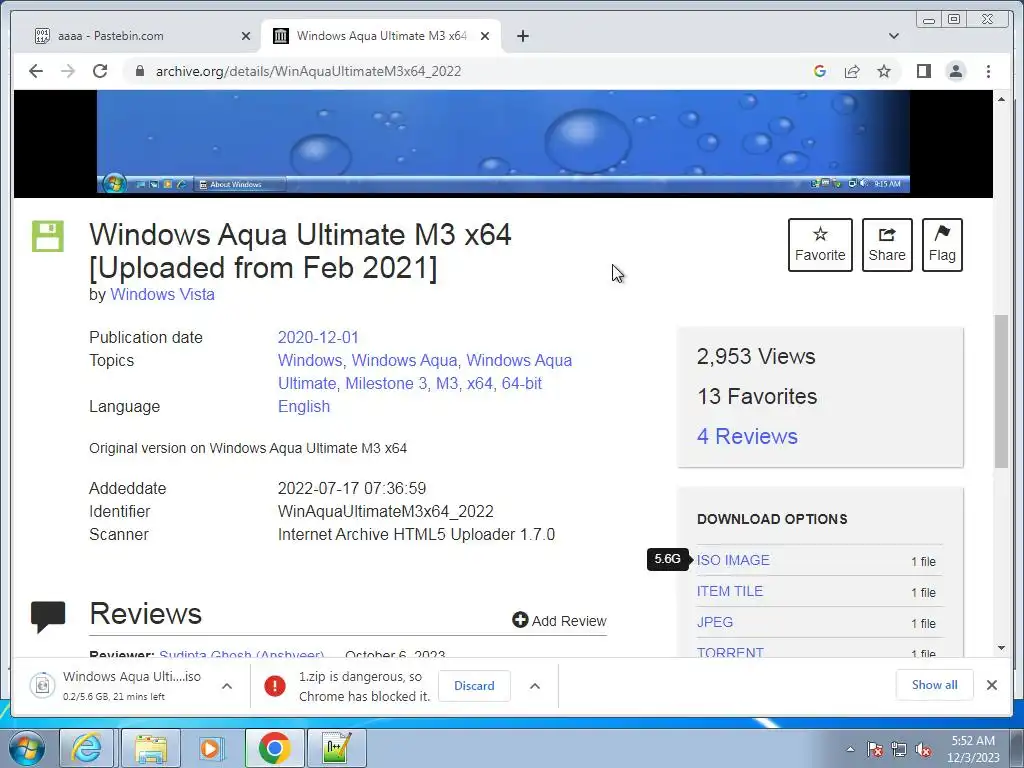
Task: Add item to favorites with Favorite button
Action: tap(820, 245)
